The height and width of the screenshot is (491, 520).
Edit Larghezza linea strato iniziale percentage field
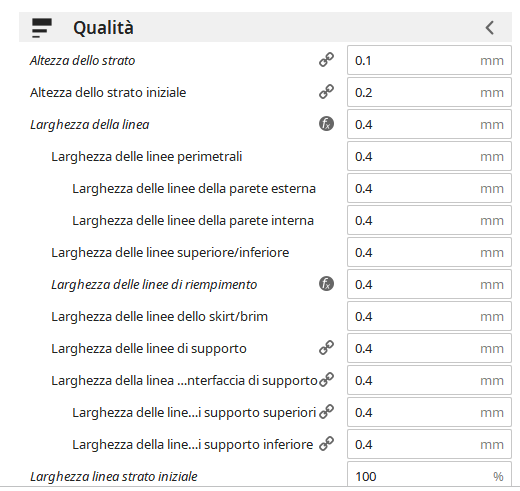point(429,475)
